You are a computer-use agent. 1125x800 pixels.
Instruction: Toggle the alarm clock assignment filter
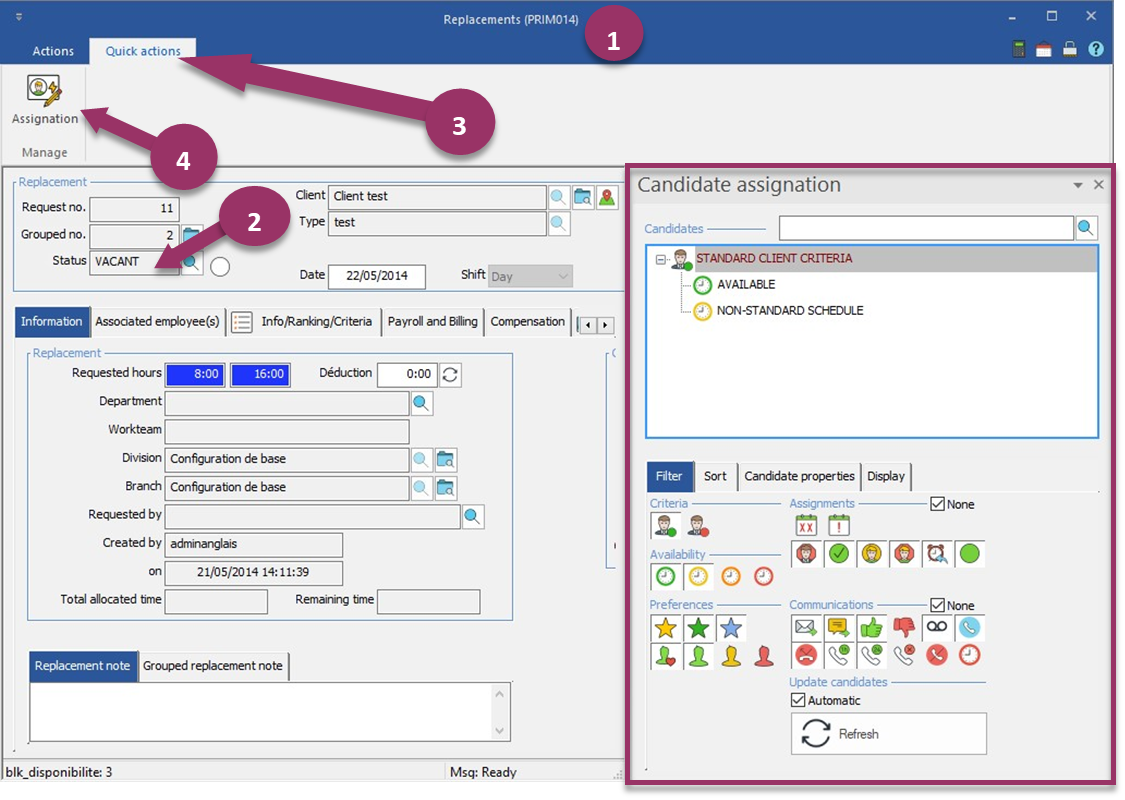click(x=936, y=554)
